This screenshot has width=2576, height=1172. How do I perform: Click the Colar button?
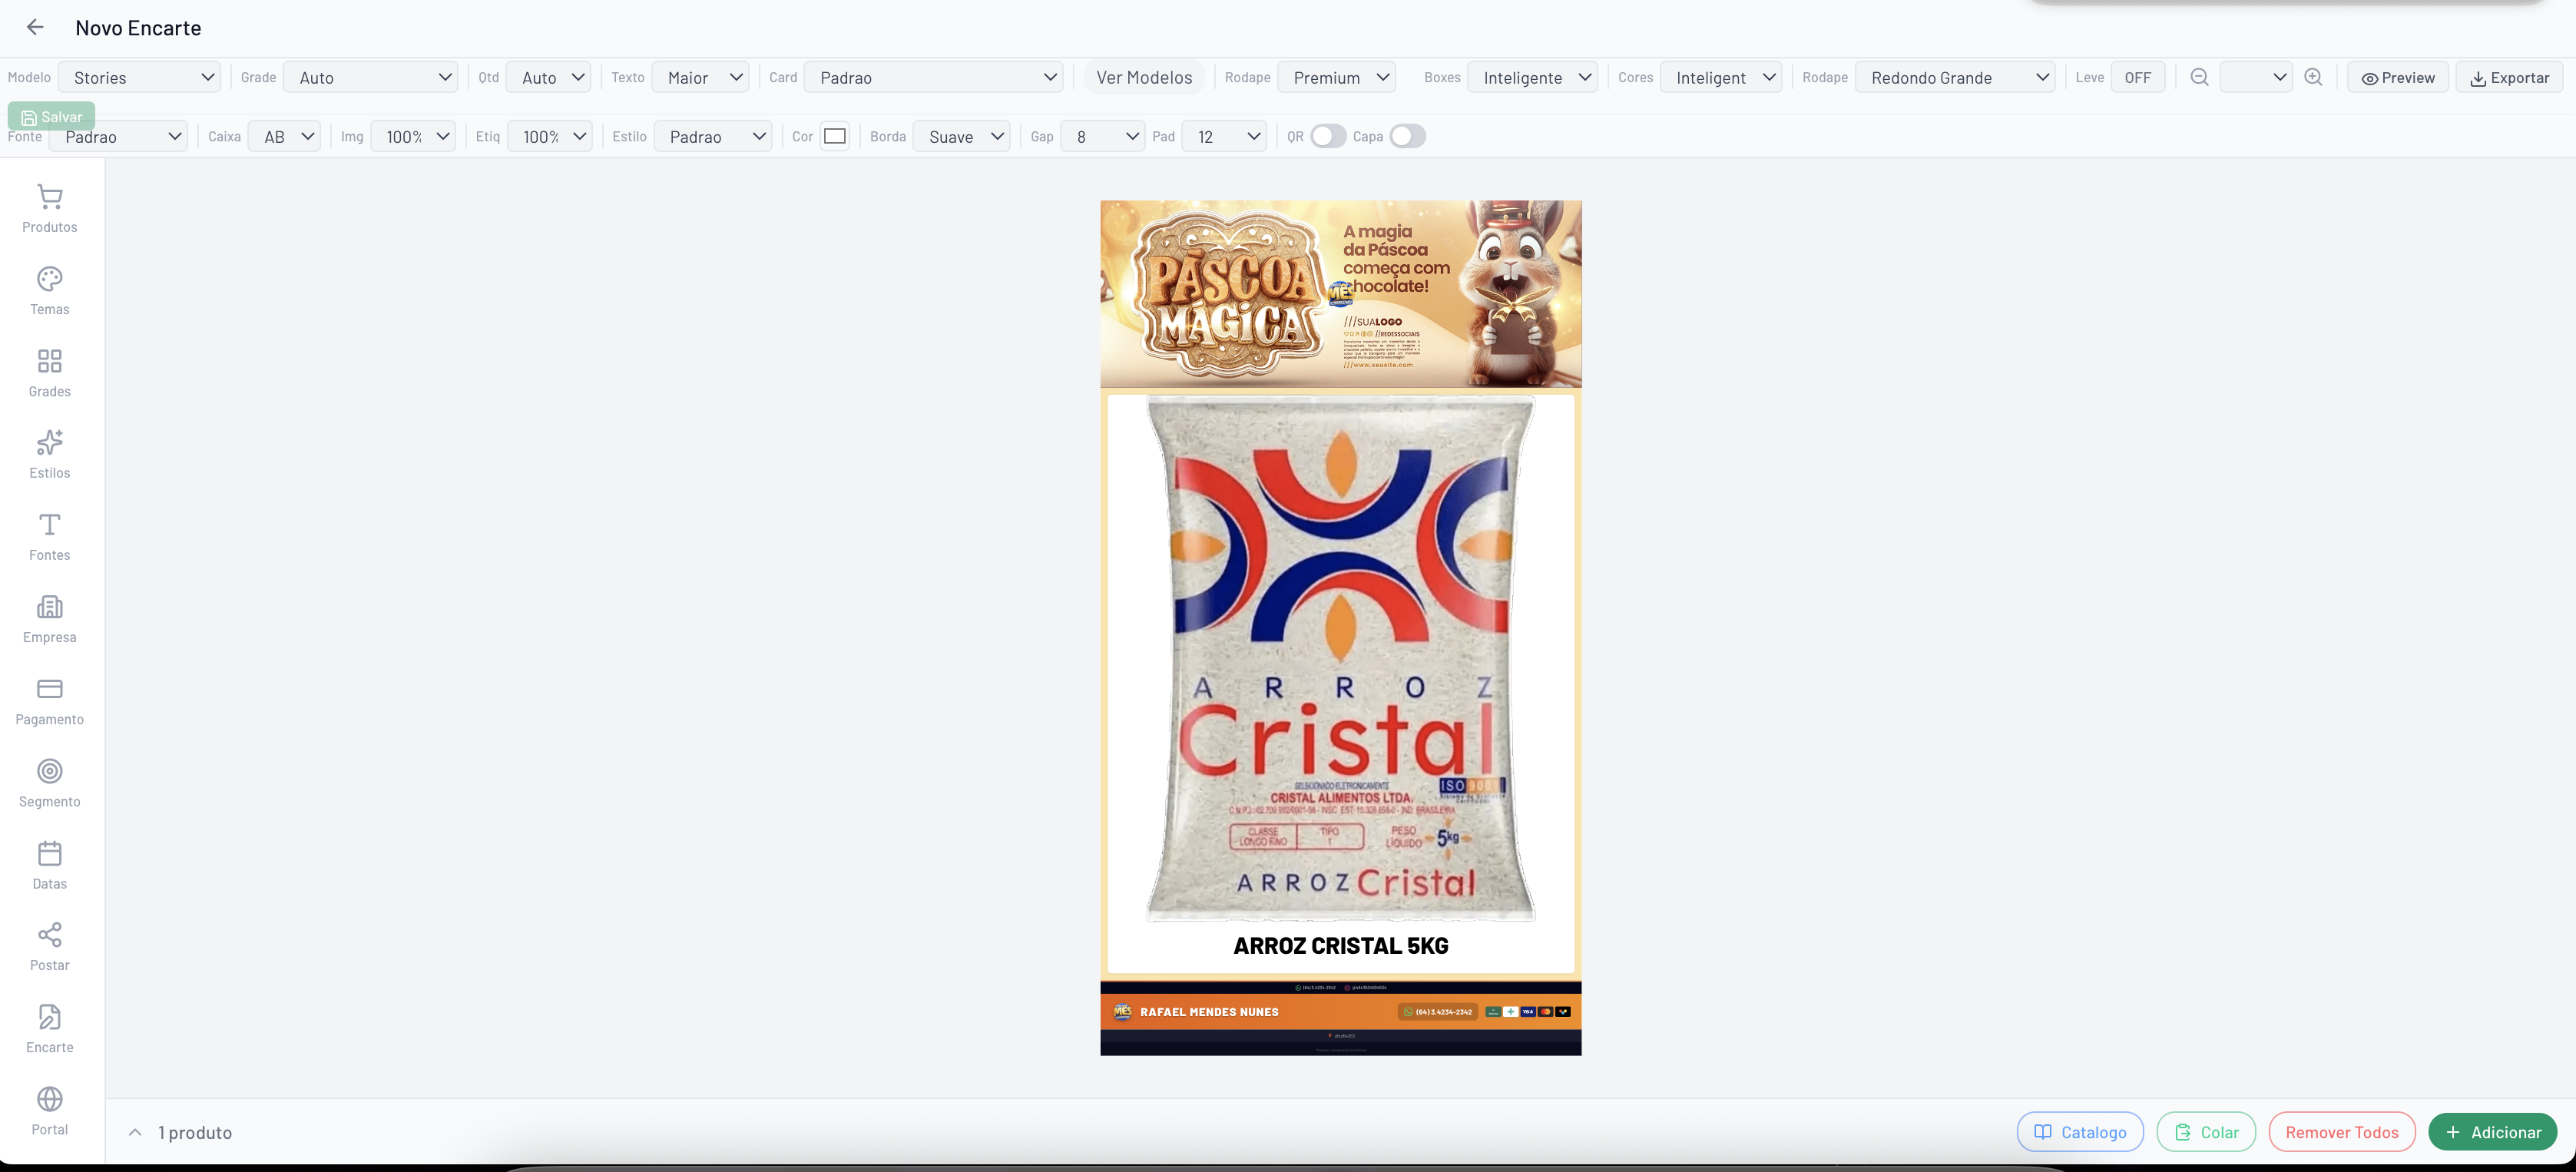tap(2206, 1132)
